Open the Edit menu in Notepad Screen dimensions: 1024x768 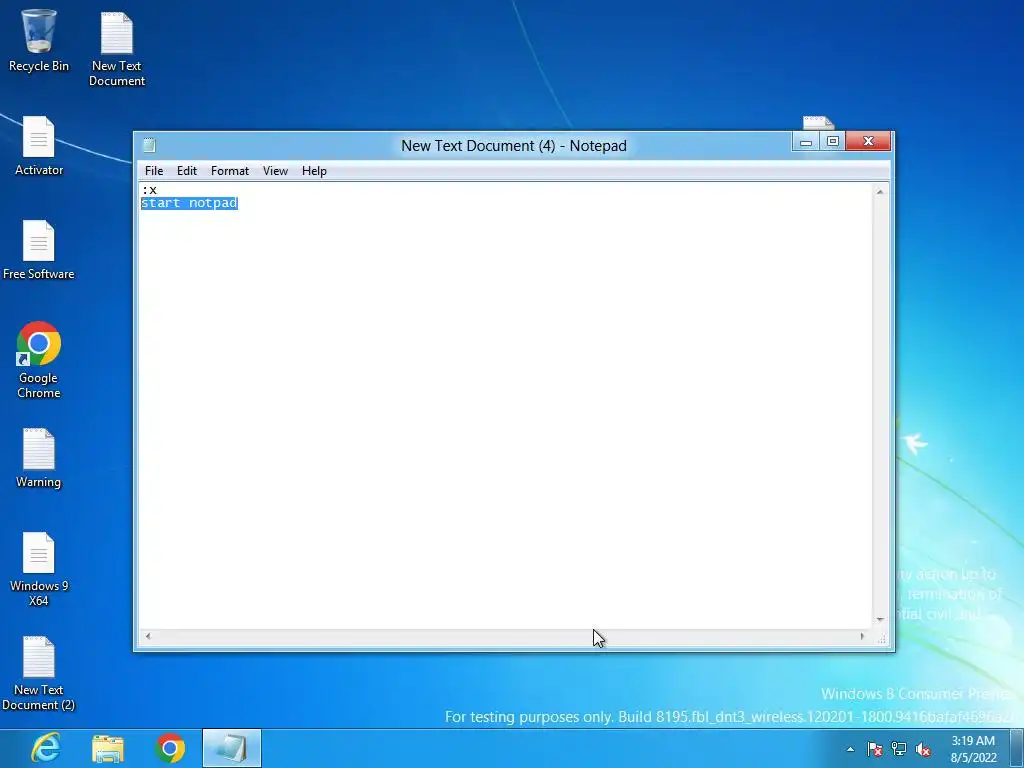tap(187, 170)
